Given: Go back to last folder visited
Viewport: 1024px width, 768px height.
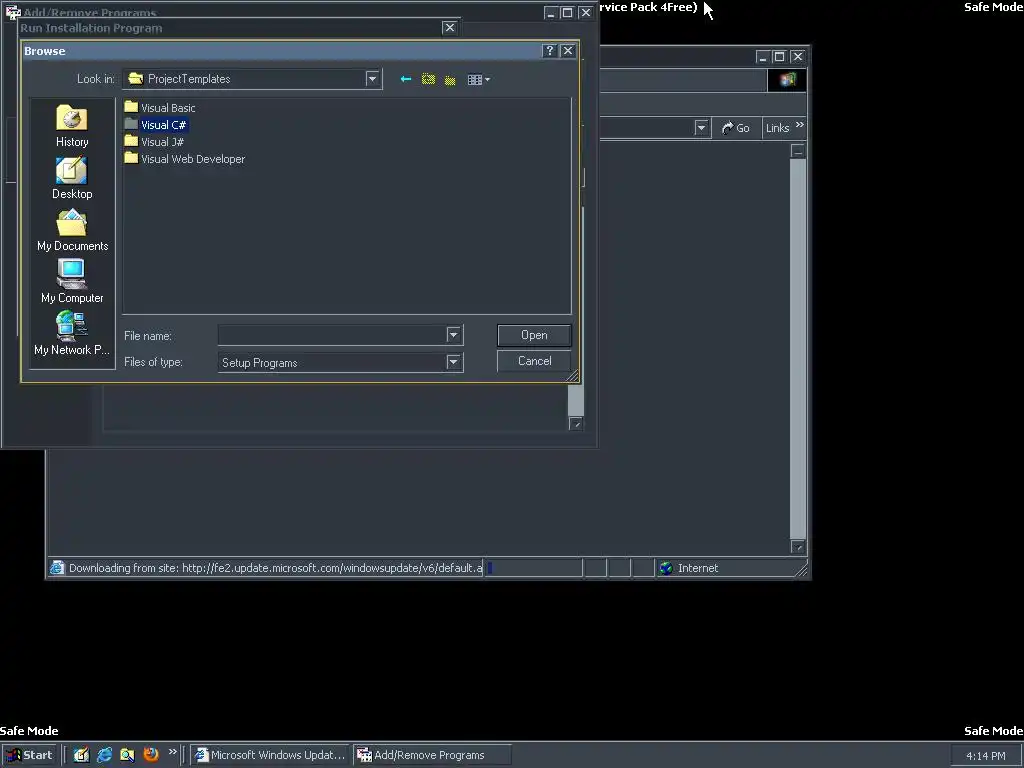Looking at the screenshot, I should pos(406,79).
